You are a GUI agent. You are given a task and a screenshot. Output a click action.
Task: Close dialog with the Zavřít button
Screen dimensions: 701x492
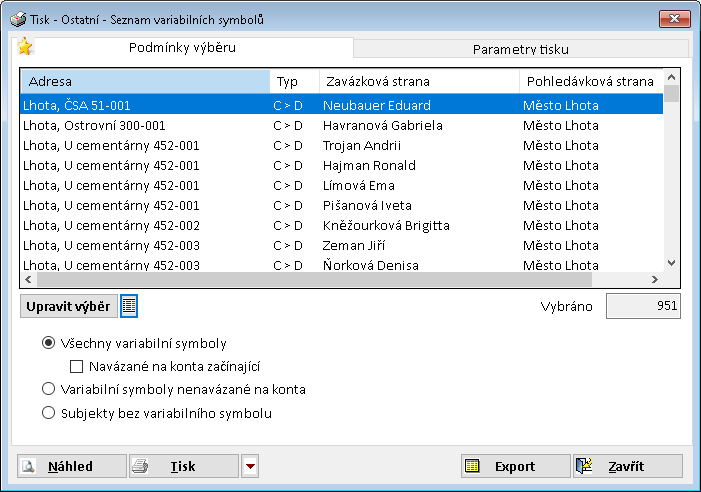[x=628, y=466]
